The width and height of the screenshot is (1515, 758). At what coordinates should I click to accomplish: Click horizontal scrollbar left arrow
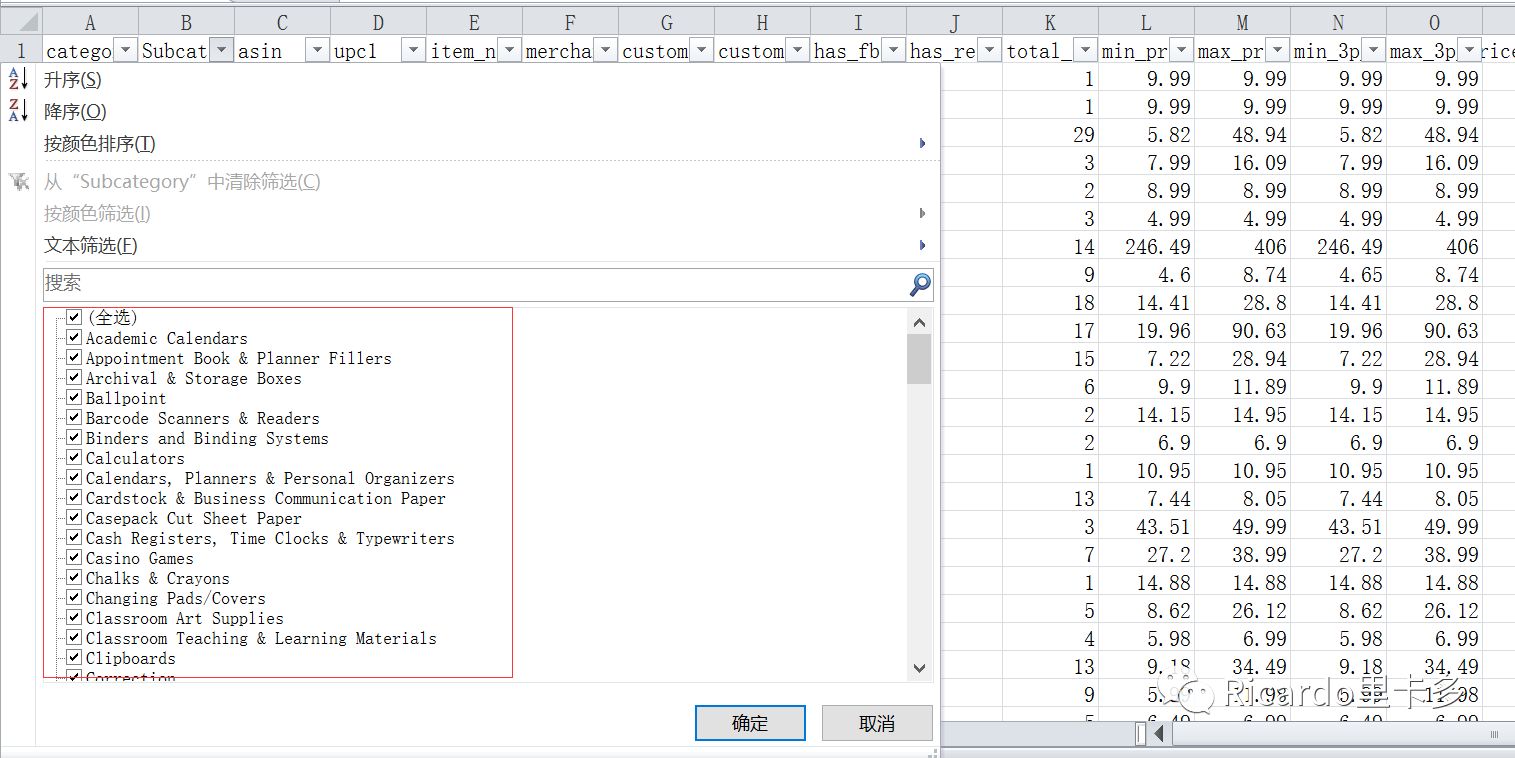pyautogui.click(x=1159, y=735)
